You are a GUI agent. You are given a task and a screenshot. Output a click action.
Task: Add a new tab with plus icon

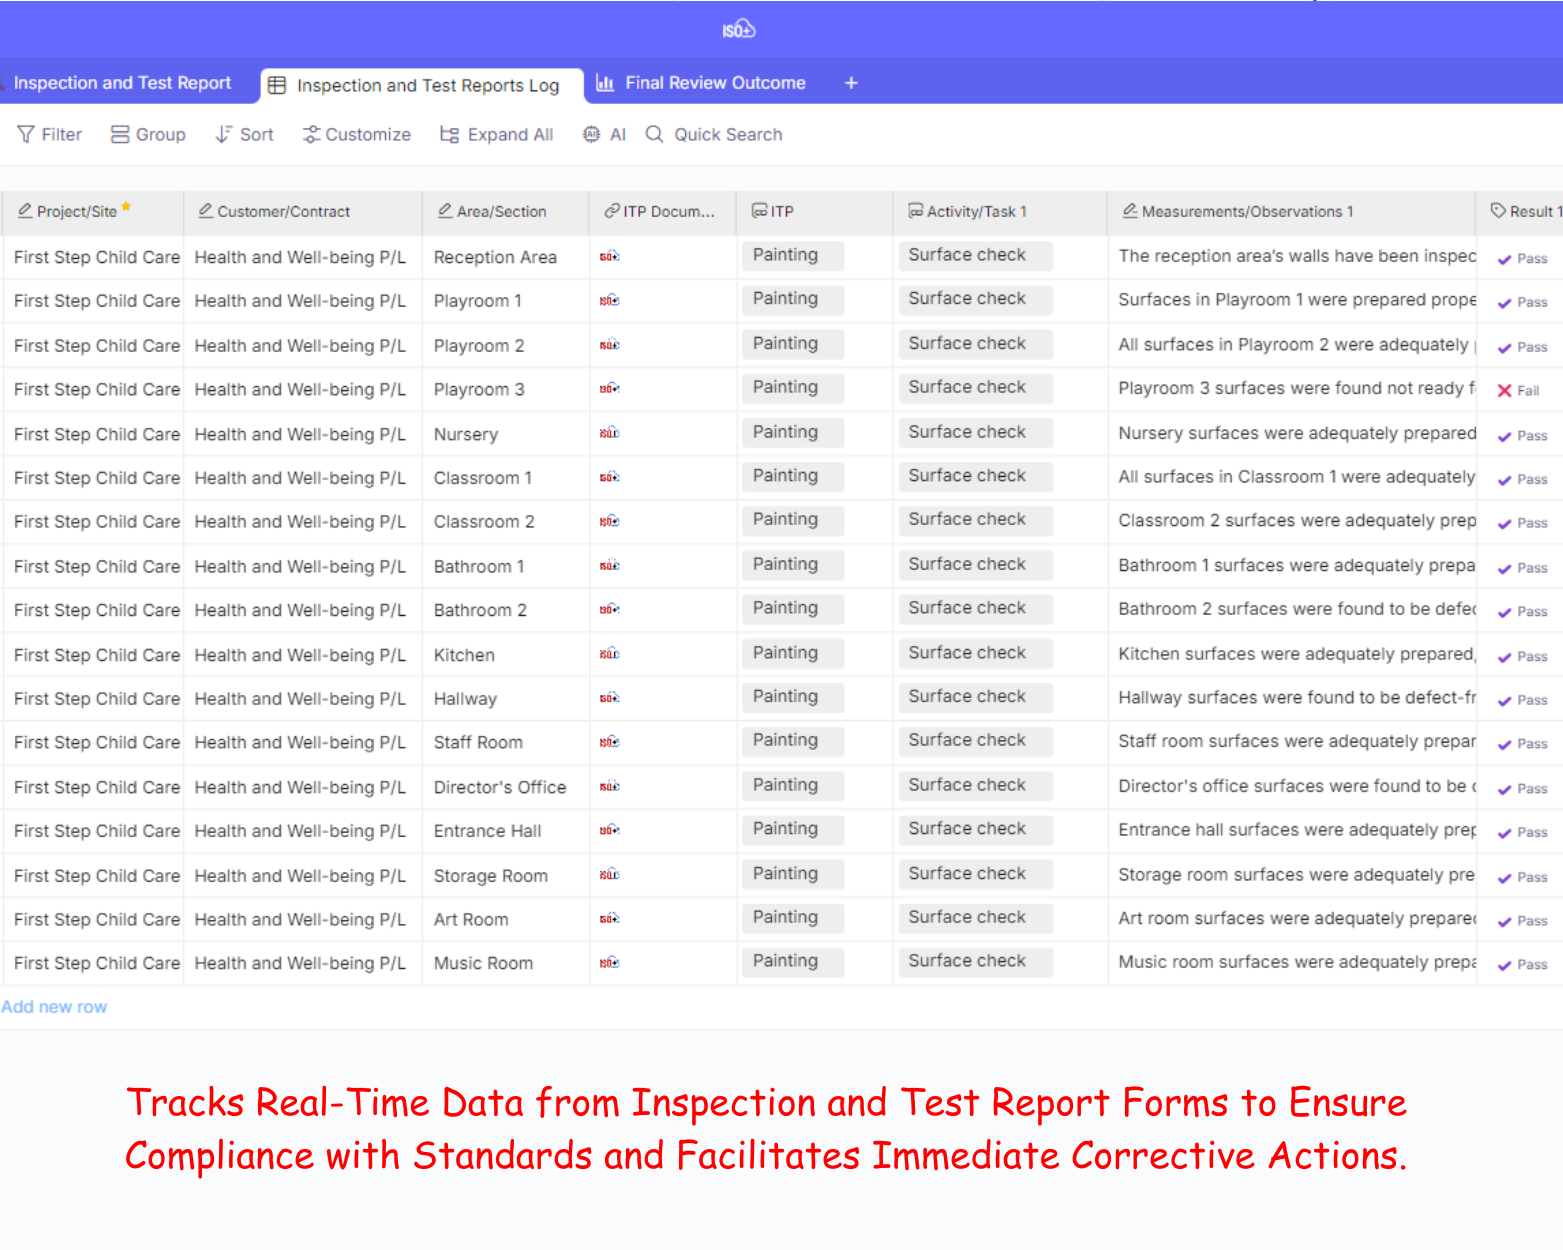[851, 83]
